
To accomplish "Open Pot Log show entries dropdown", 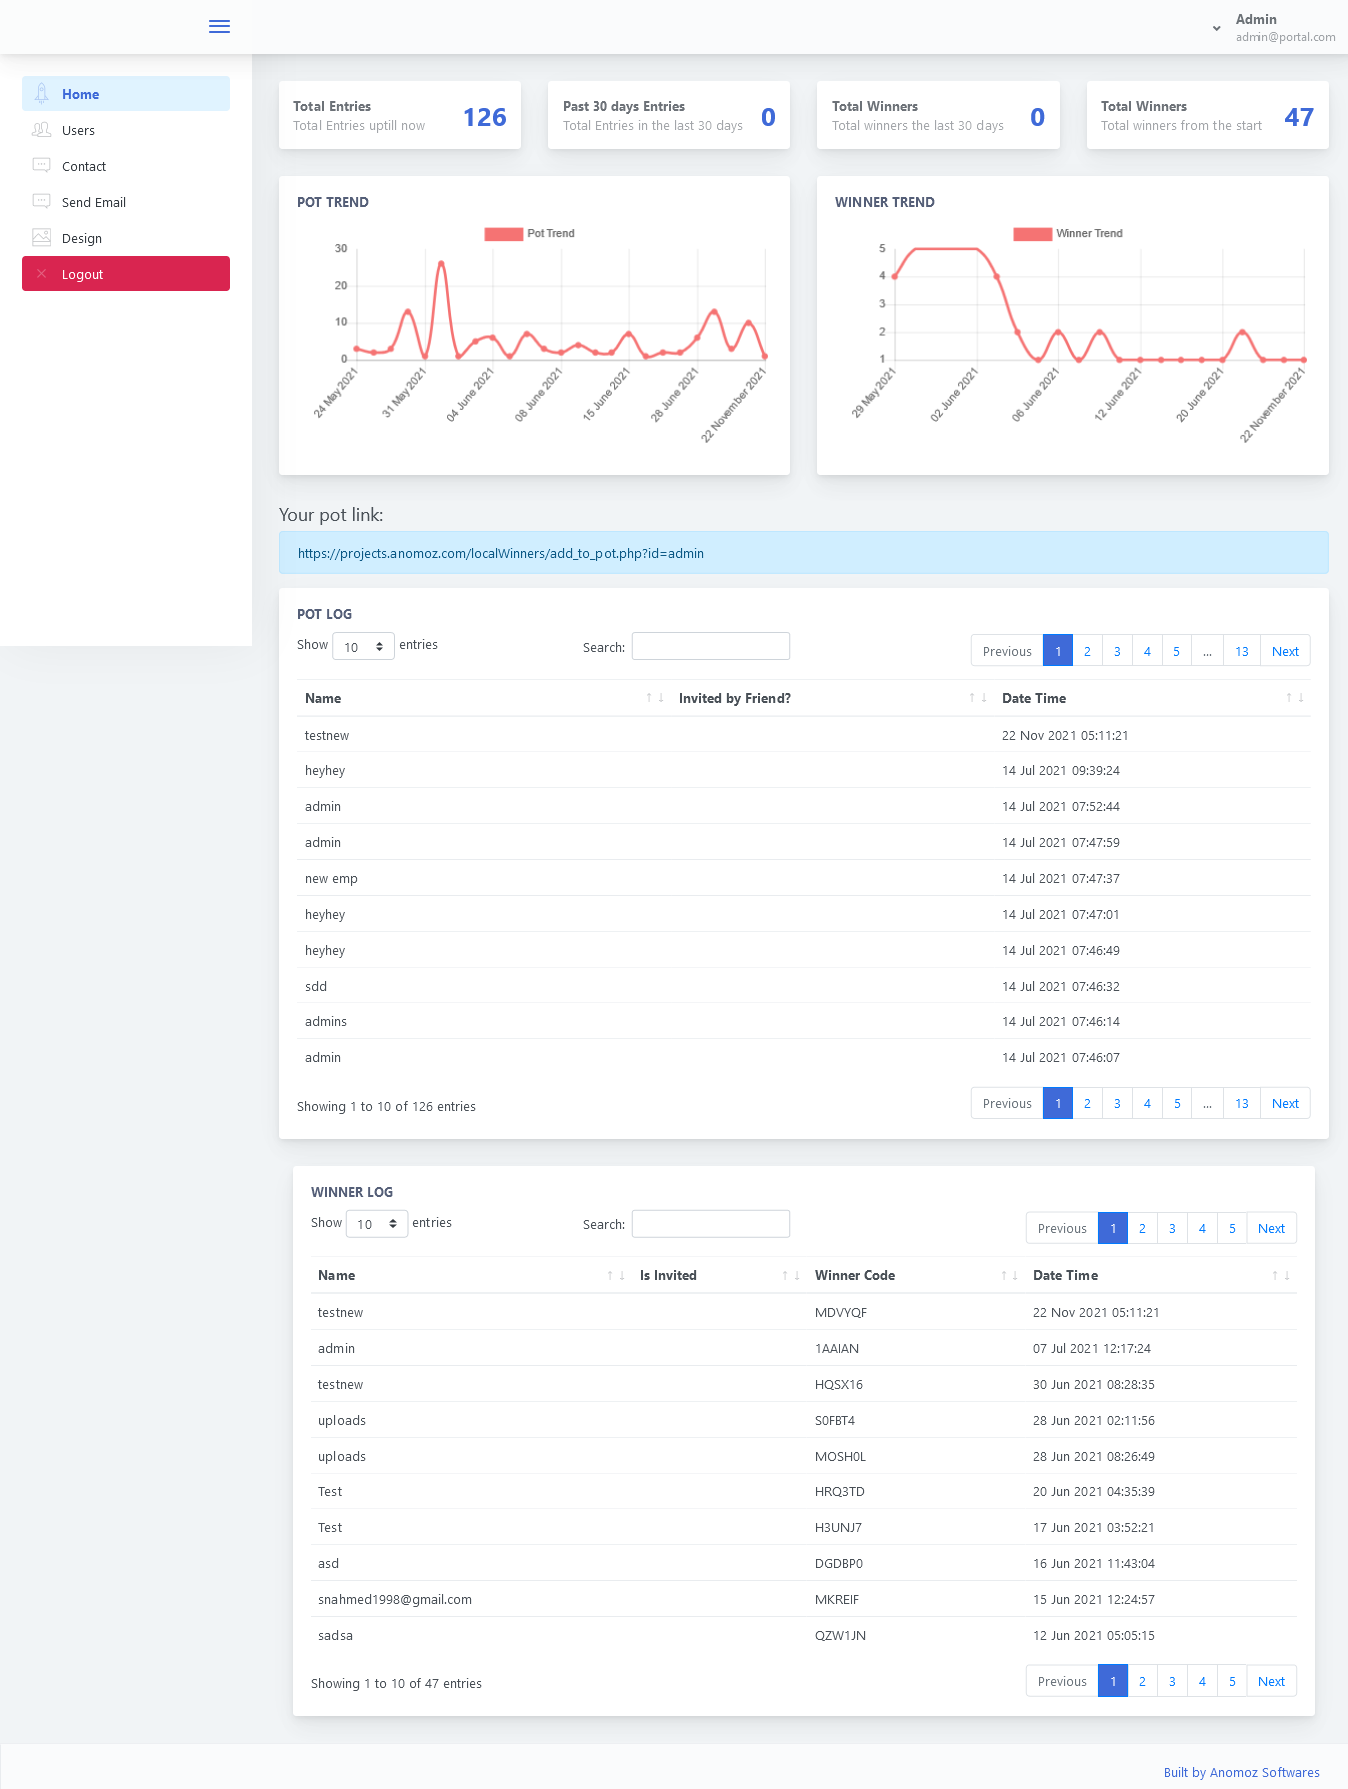I will point(363,647).
